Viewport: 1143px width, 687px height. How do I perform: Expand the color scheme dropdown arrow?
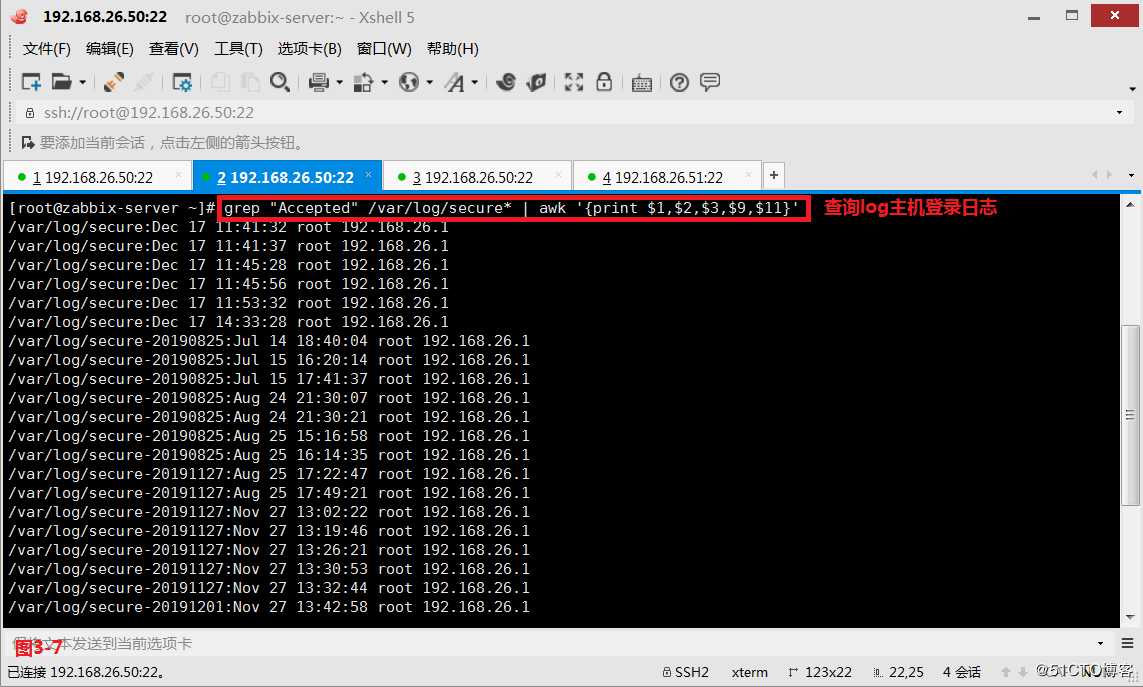384,82
